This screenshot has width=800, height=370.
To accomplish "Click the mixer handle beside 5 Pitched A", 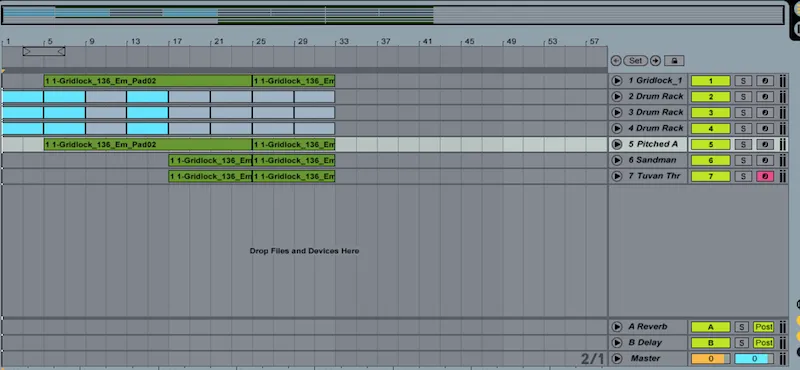I will 782,144.
